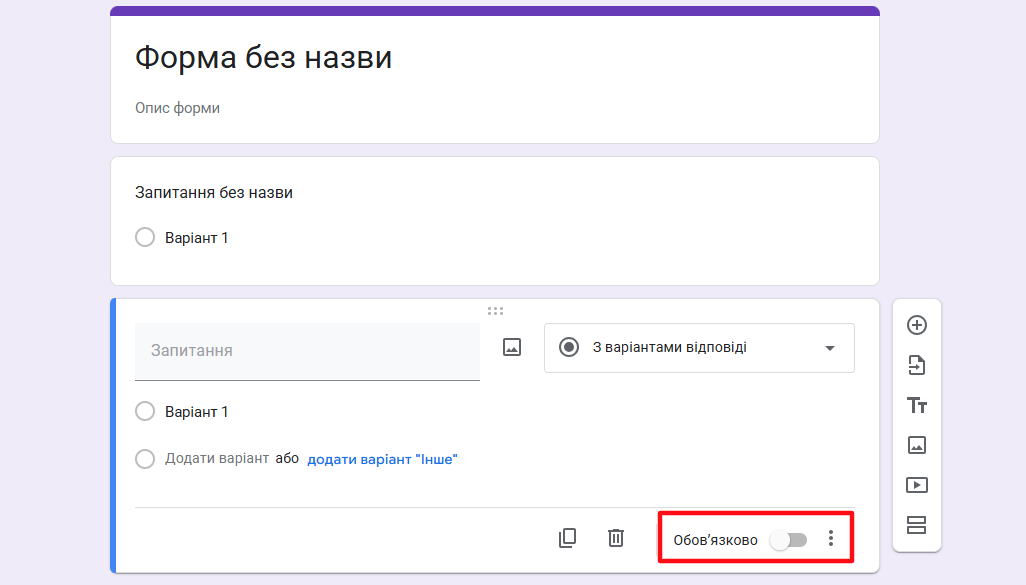1026x585 pixels.
Task: Open the three-dot more options menu
Action: [830, 539]
